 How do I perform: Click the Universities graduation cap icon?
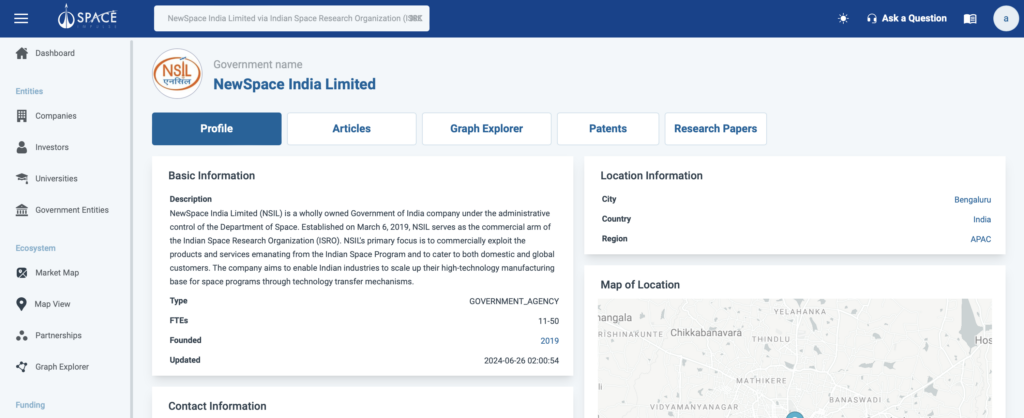coord(22,178)
